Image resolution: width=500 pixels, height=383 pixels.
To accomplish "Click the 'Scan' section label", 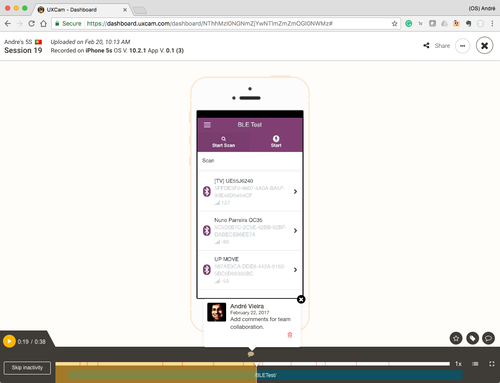I will 208,161.
